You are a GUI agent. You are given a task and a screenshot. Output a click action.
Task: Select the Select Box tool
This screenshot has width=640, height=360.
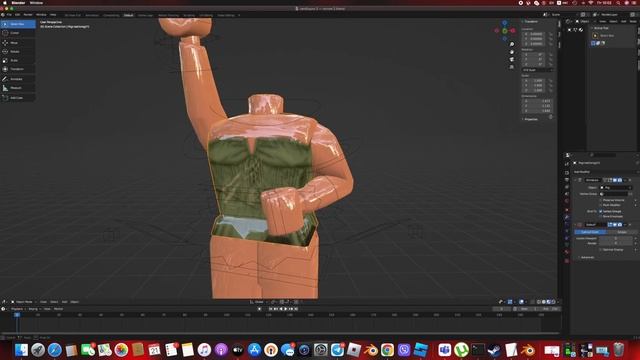click(x=18, y=24)
